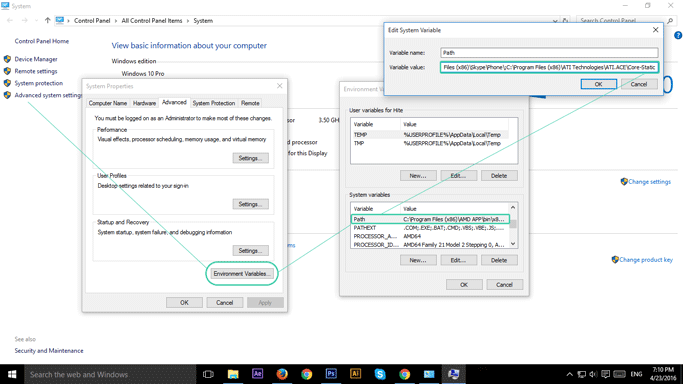Image resolution: width=683 pixels, height=384 pixels.
Task: Open Task View on the taskbar
Action: tap(208, 374)
